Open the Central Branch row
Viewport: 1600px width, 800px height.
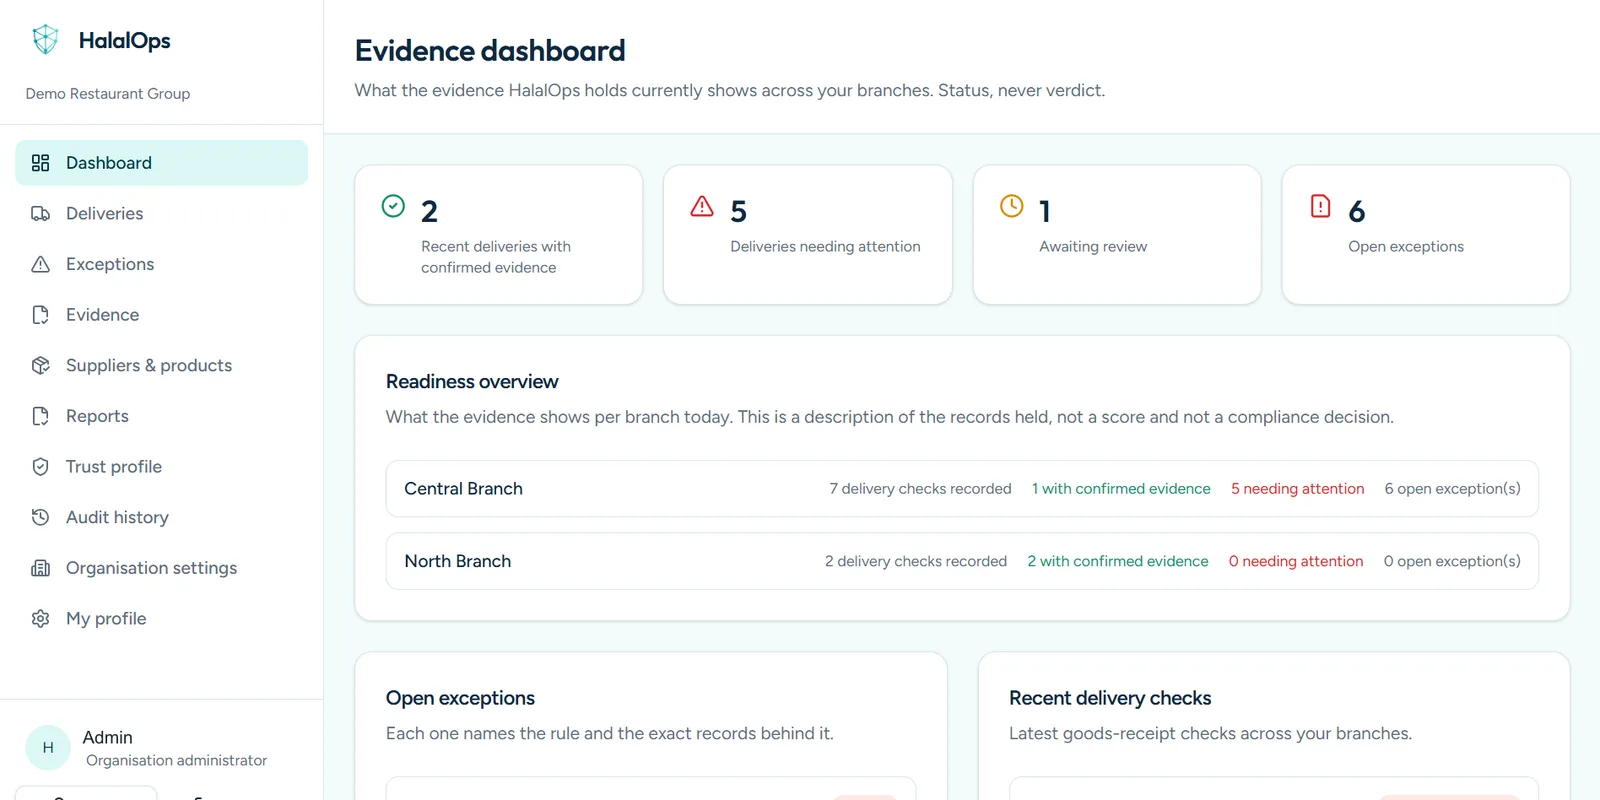[962, 489]
